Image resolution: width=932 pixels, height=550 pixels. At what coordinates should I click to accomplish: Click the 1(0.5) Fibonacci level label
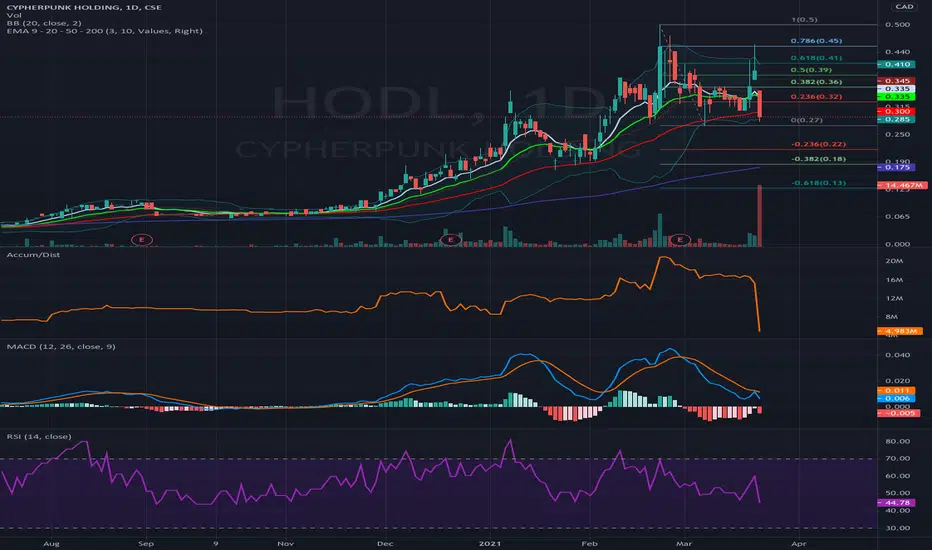pyautogui.click(x=804, y=19)
